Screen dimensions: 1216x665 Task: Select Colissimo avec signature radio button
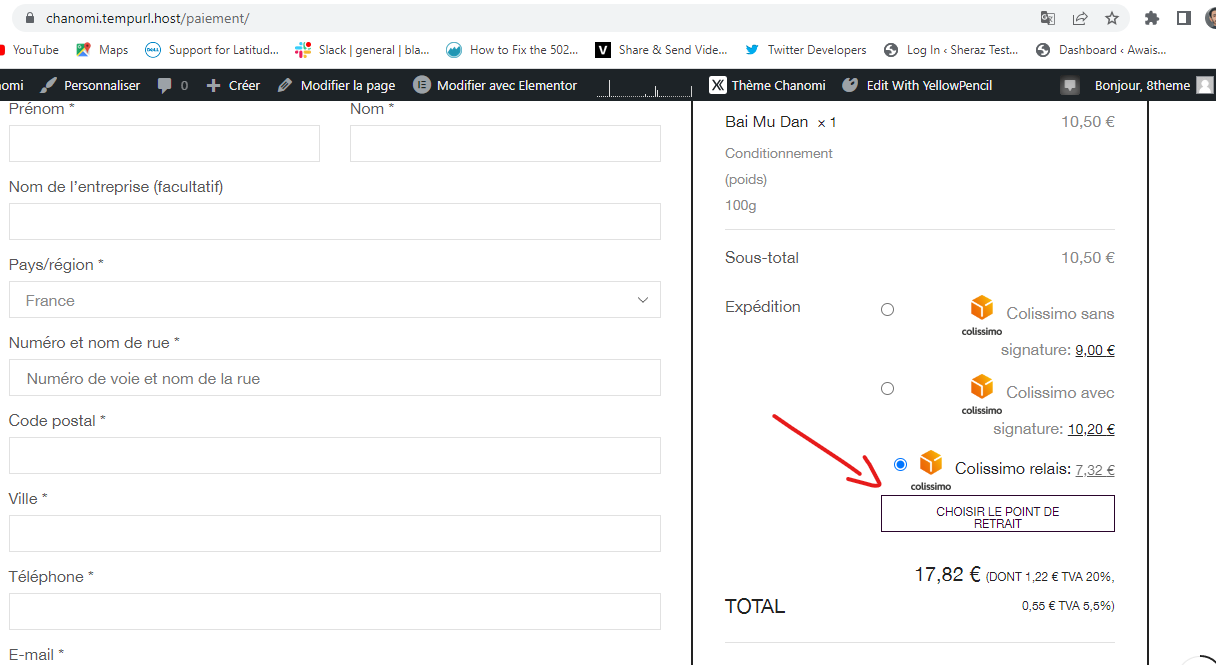[x=887, y=388]
